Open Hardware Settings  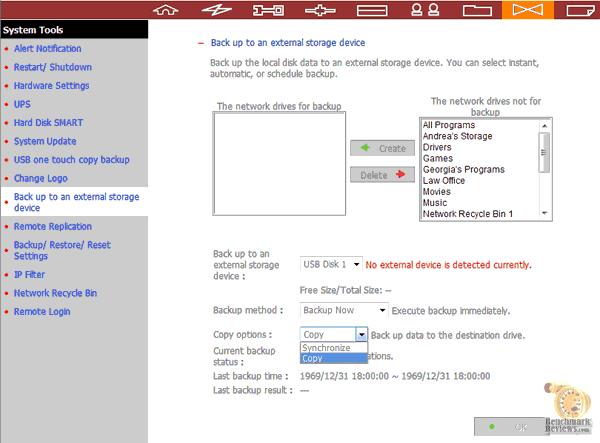click(x=52, y=86)
